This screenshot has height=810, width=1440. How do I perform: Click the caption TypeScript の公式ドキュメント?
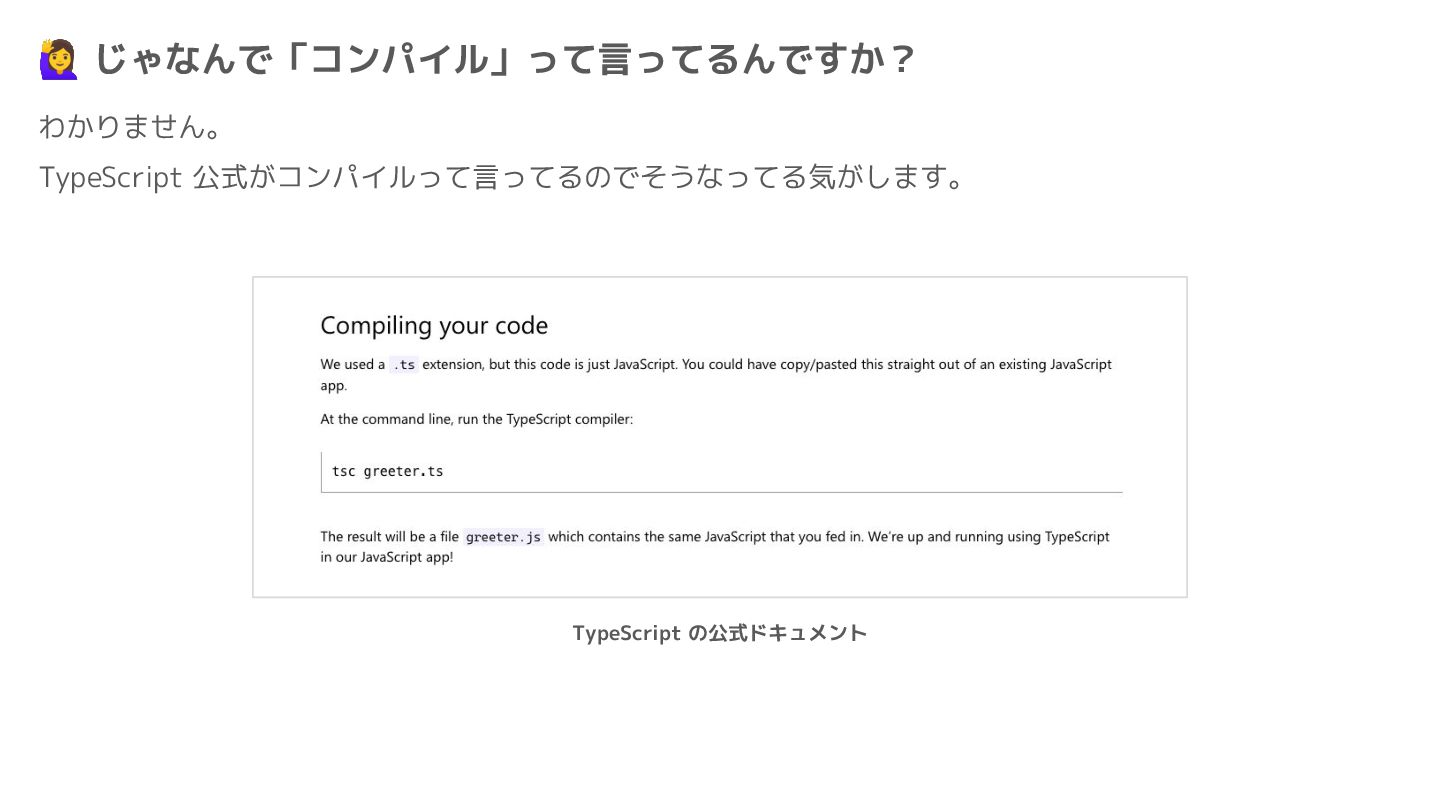[720, 633]
